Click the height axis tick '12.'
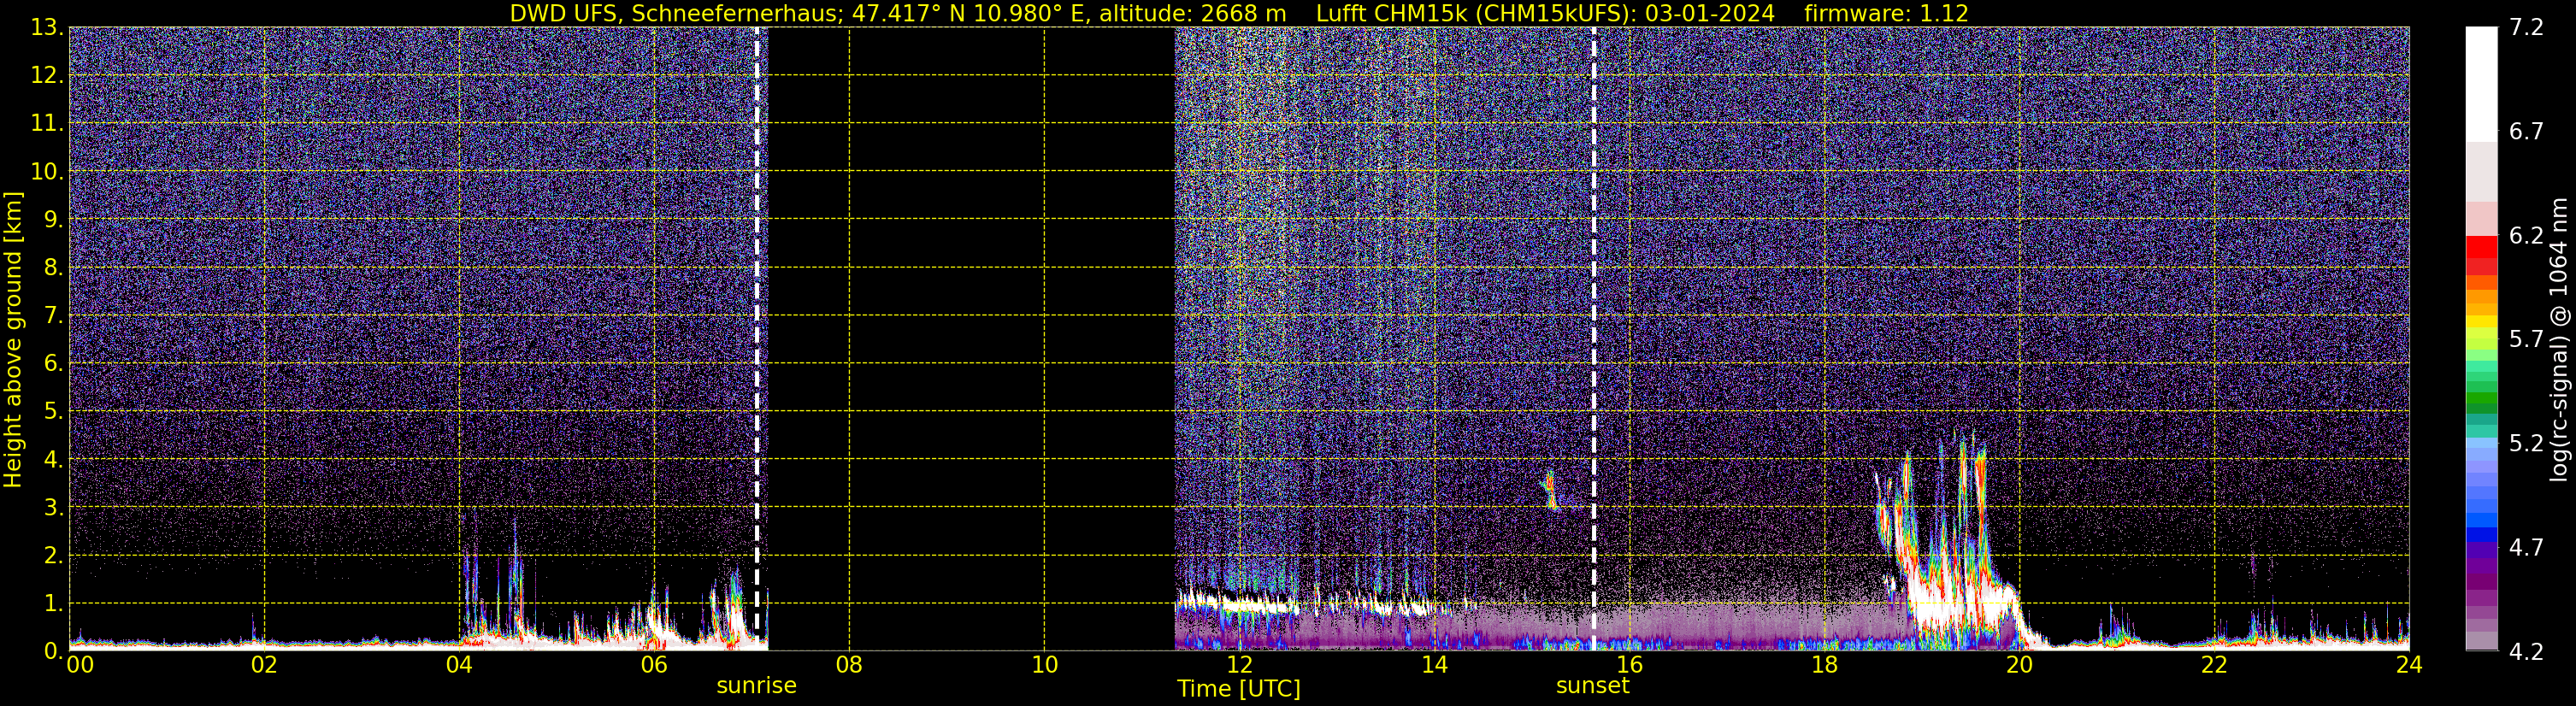The image size is (2576, 706). (47, 76)
